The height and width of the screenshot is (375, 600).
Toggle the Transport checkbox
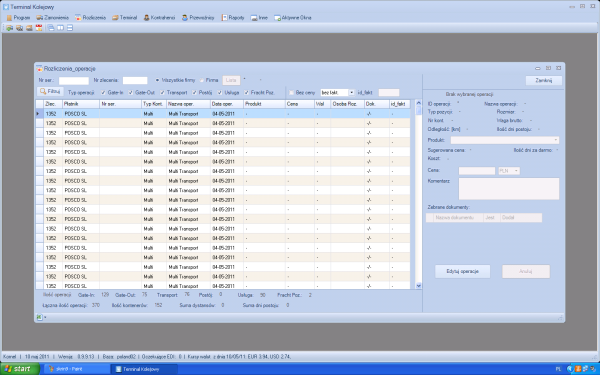coord(162,93)
